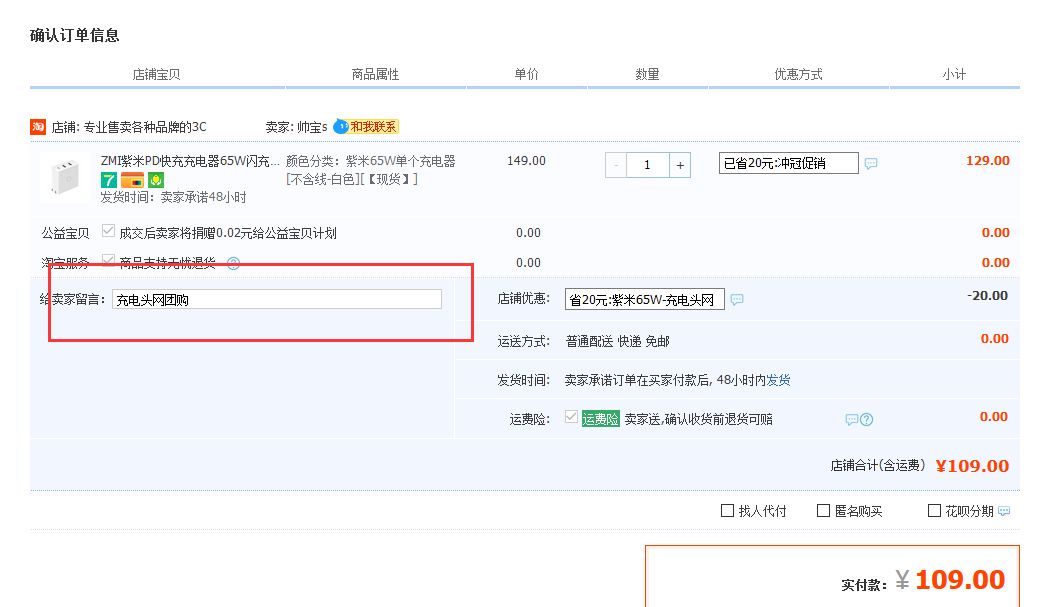The height and width of the screenshot is (607, 1055).
Task: Increase quantity with the plus button
Action: coord(680,165)
